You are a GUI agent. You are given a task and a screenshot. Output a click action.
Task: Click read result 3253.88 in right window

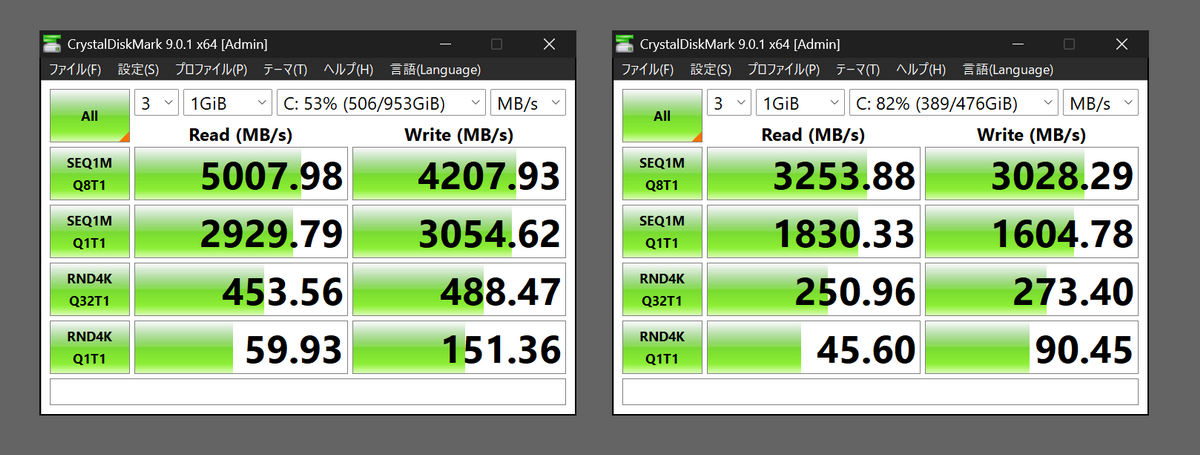tap(813, 176)
